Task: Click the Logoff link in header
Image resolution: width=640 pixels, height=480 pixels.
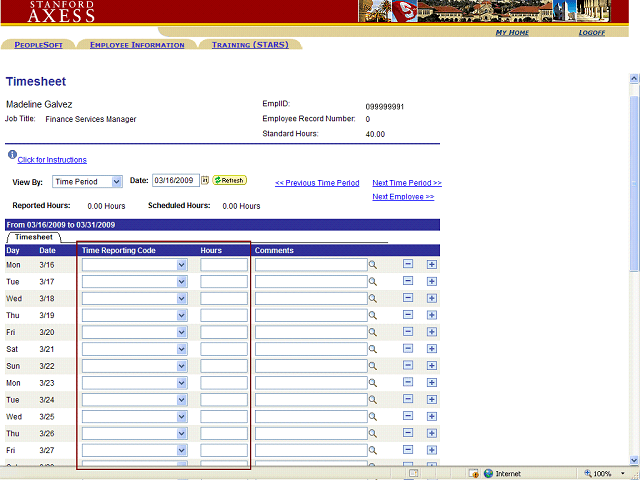Action: pyautogui.click(x=591, y=33)
